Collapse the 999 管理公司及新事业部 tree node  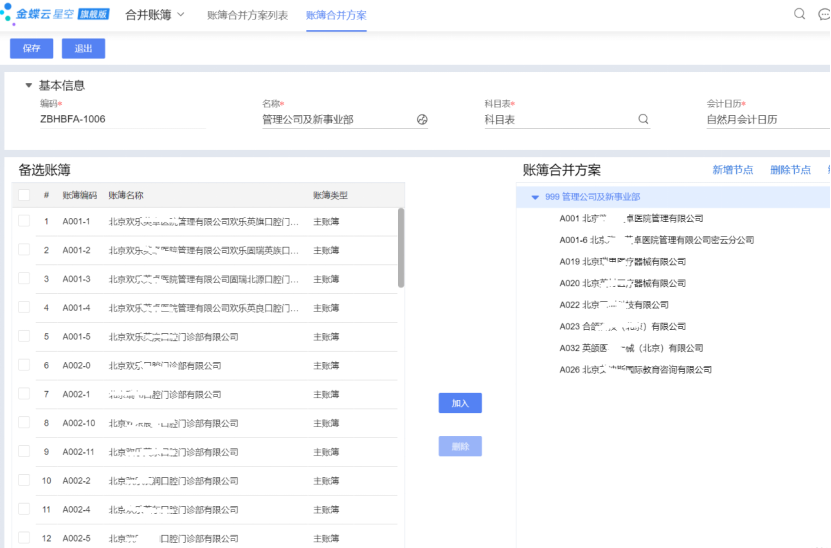point(535,197)
